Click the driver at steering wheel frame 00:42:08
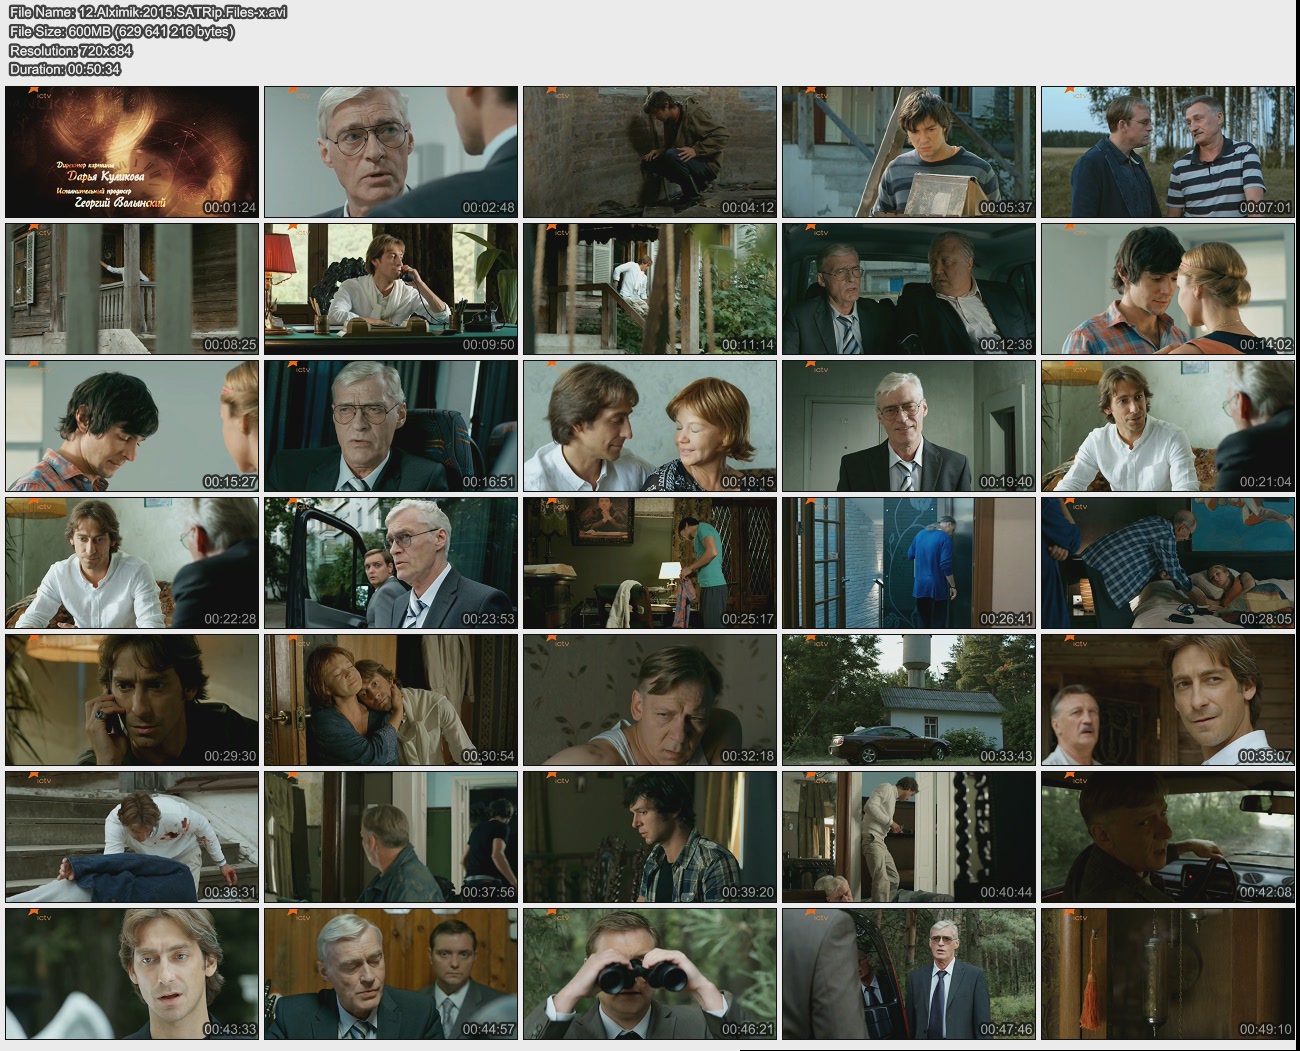 click(1168, 837)
